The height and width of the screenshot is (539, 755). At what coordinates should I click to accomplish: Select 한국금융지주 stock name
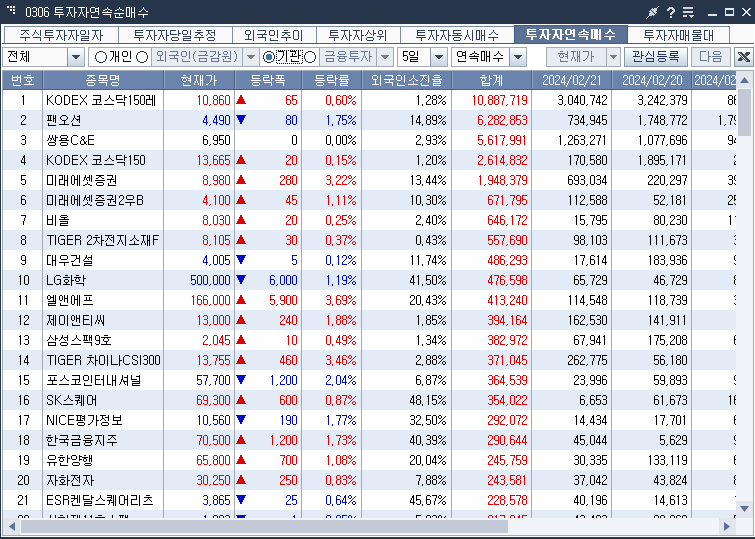(x=81, y=440)
